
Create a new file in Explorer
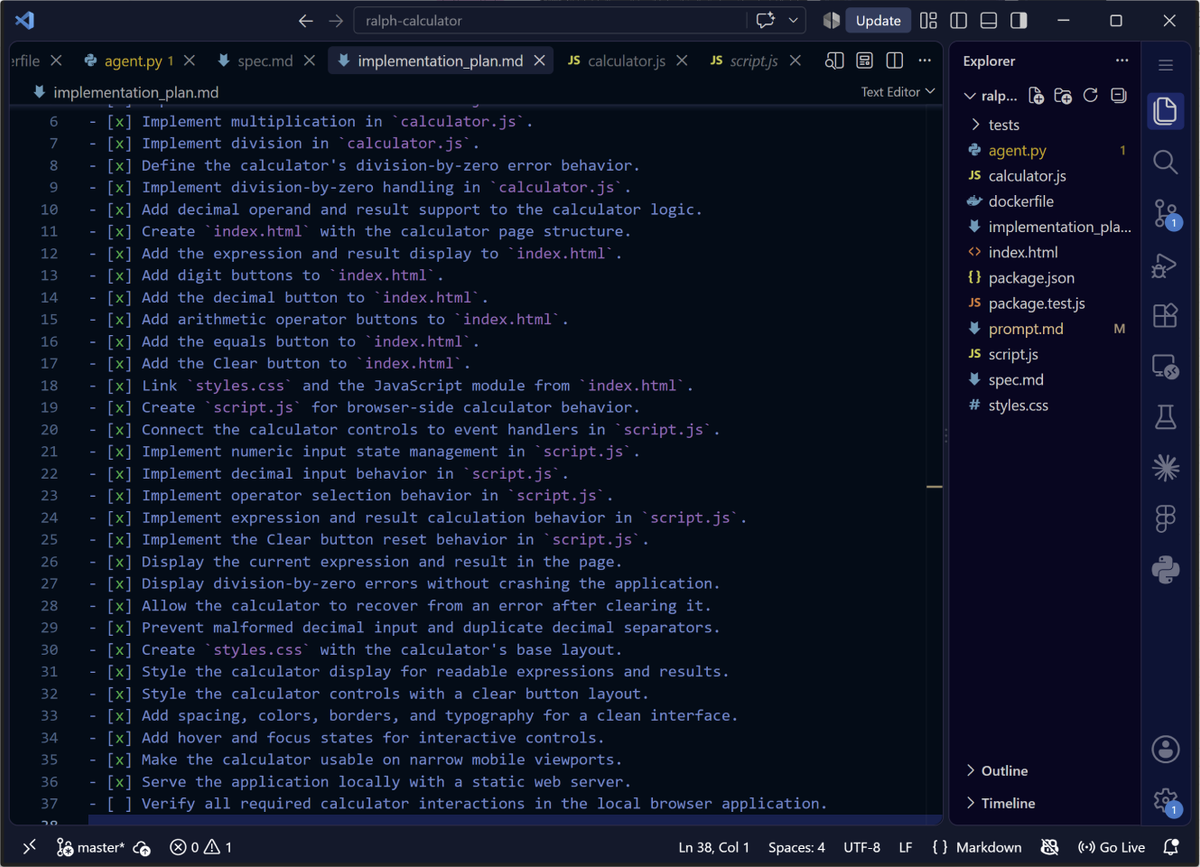(x=1036, y=96)
